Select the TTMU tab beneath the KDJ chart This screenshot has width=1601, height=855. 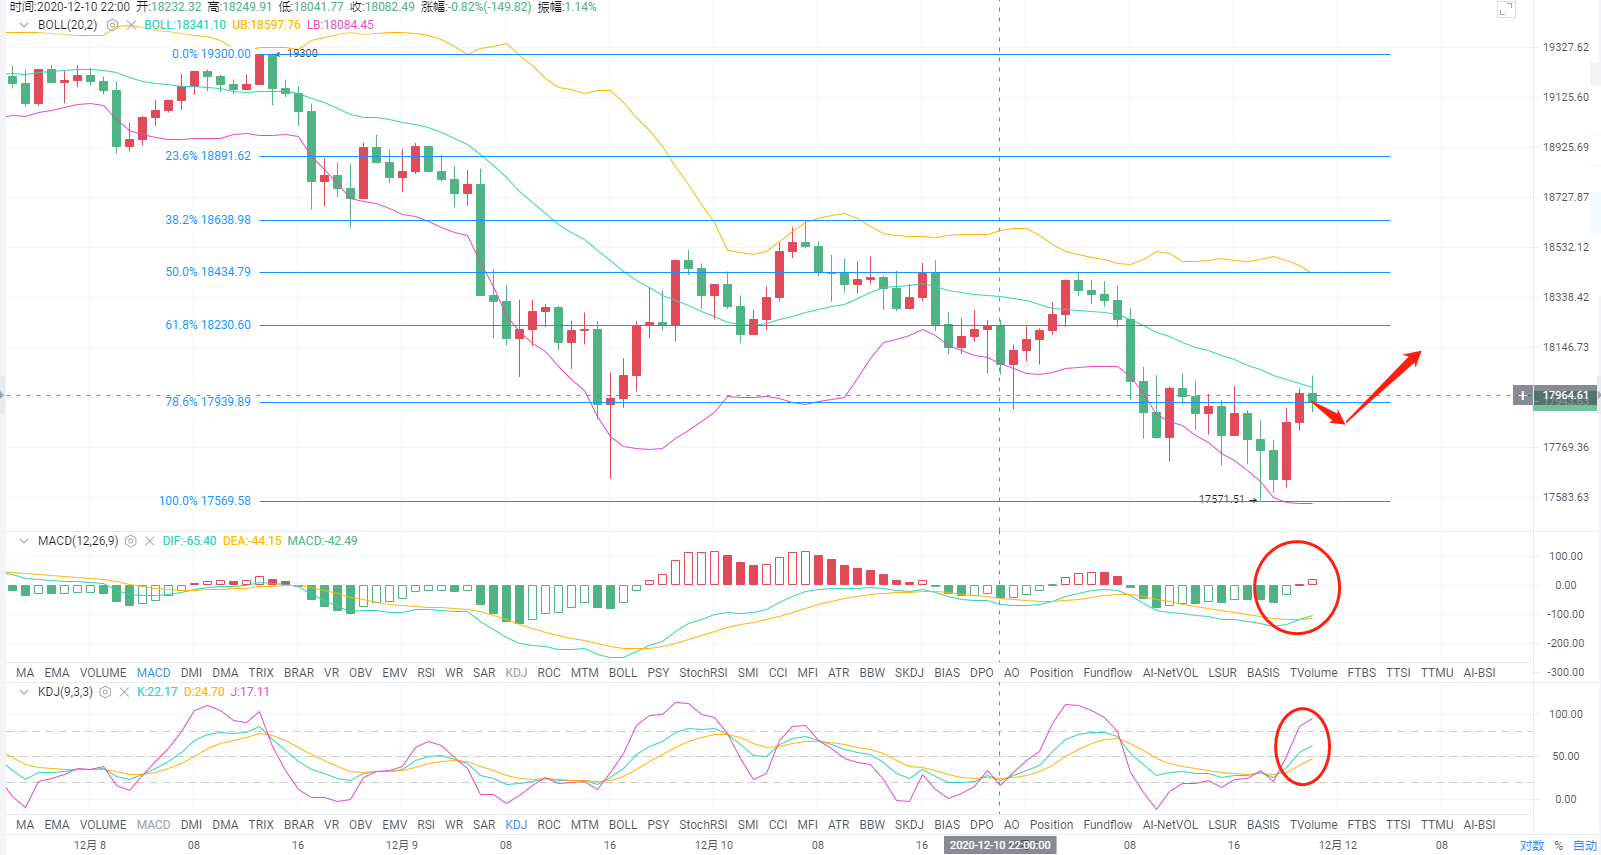pyautogui.click(x=1437, y=825)
